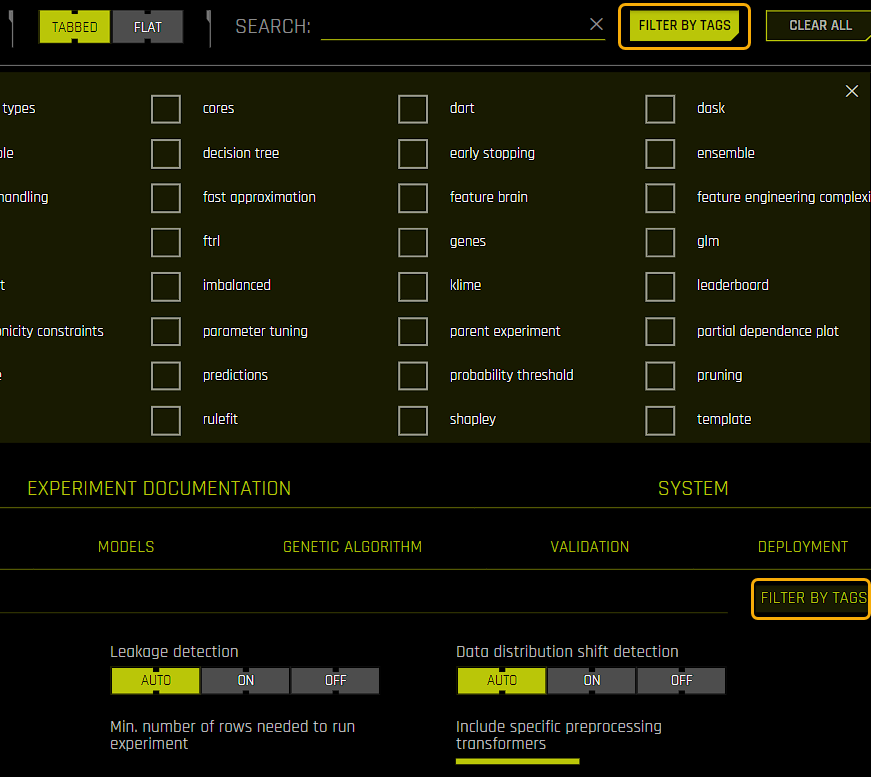
Task: Select the "dask" tag filter
Action: 660,109
